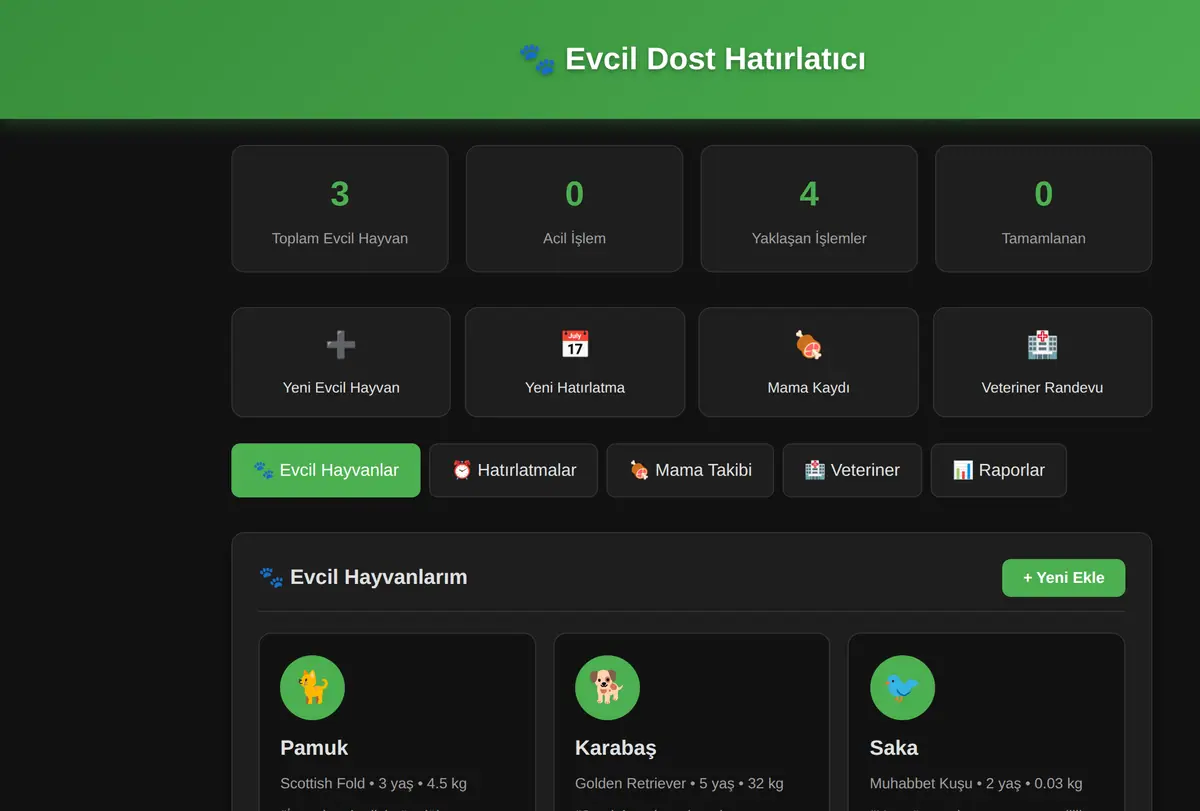Click the pet name Saka
This screenshot has height=811, width=1200.
[x=894, y=748]
